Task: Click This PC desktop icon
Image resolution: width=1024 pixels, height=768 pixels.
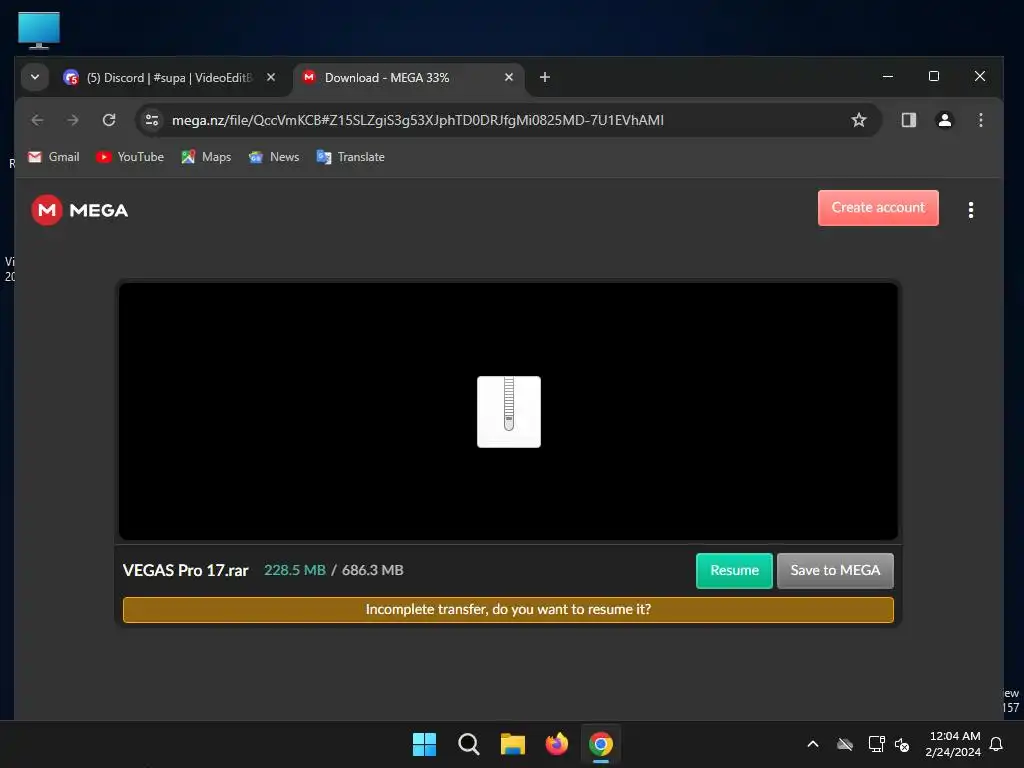Action: (39, 30)
